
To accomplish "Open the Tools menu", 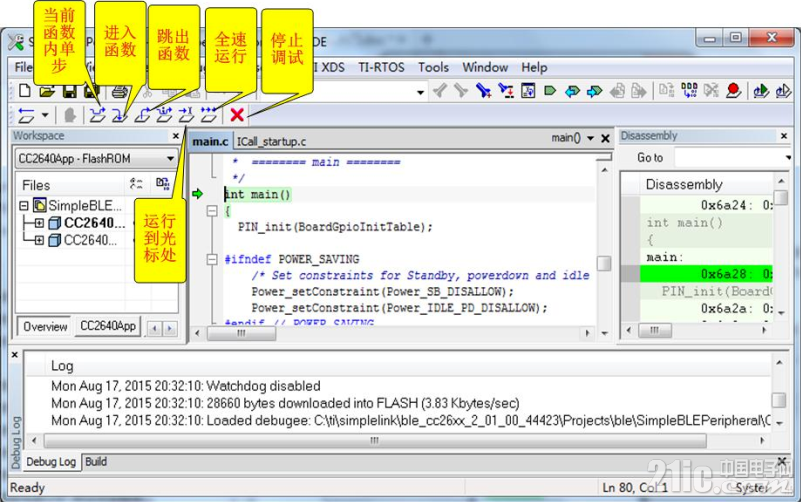I will click(x=433, y=67).
